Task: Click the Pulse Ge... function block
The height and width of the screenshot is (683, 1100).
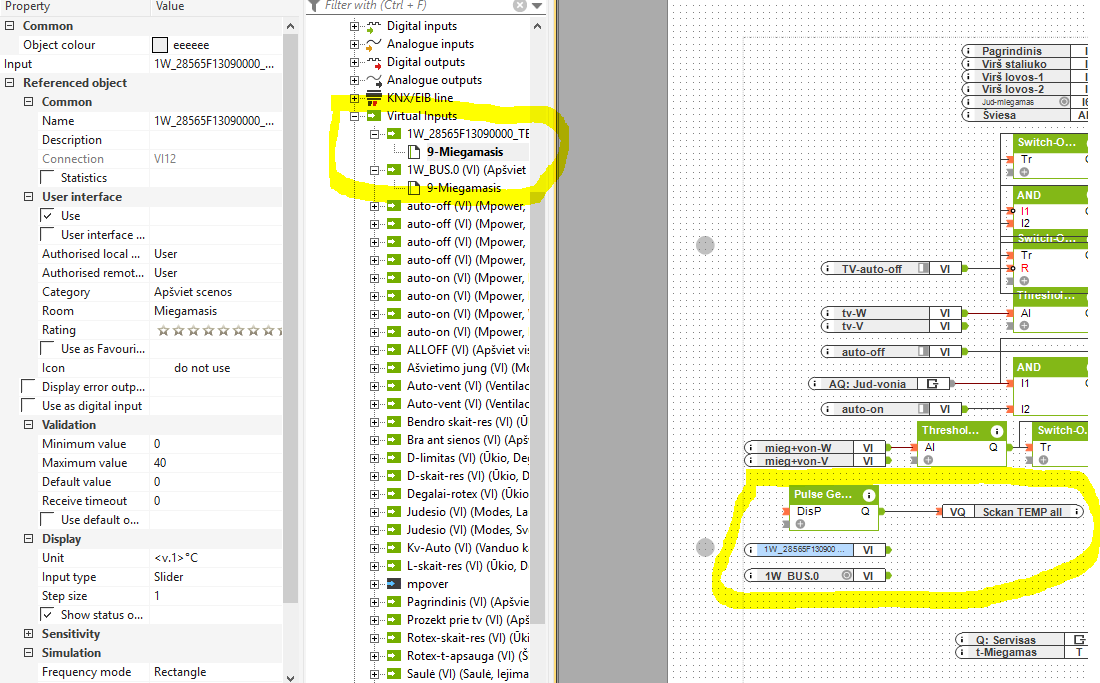Action: coord(833,507)
